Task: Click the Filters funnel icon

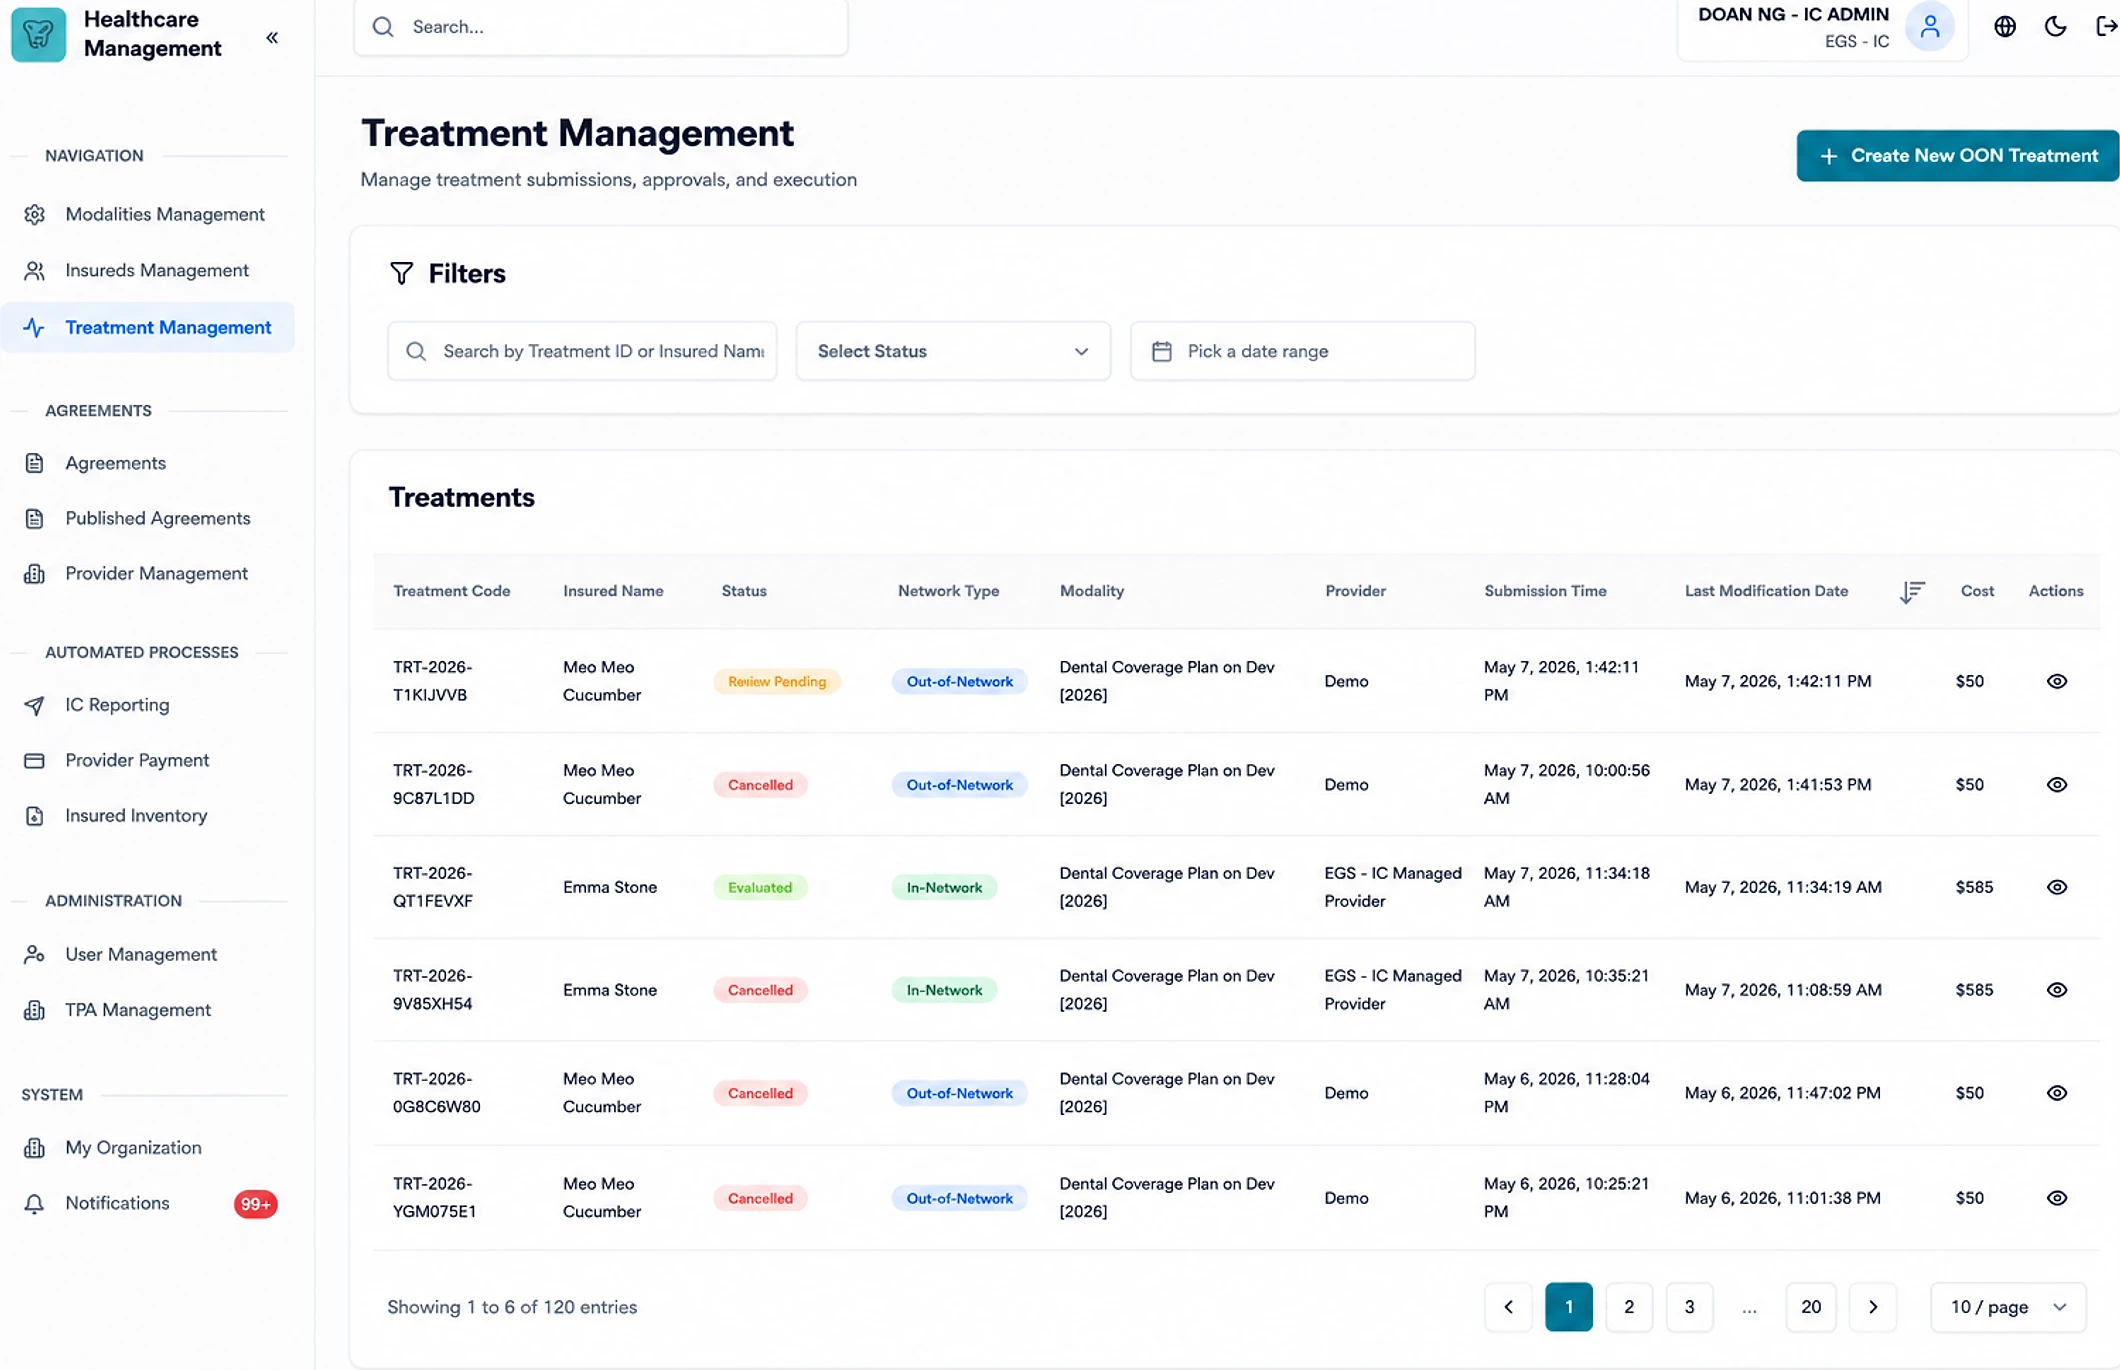Action: pos(401,273)
